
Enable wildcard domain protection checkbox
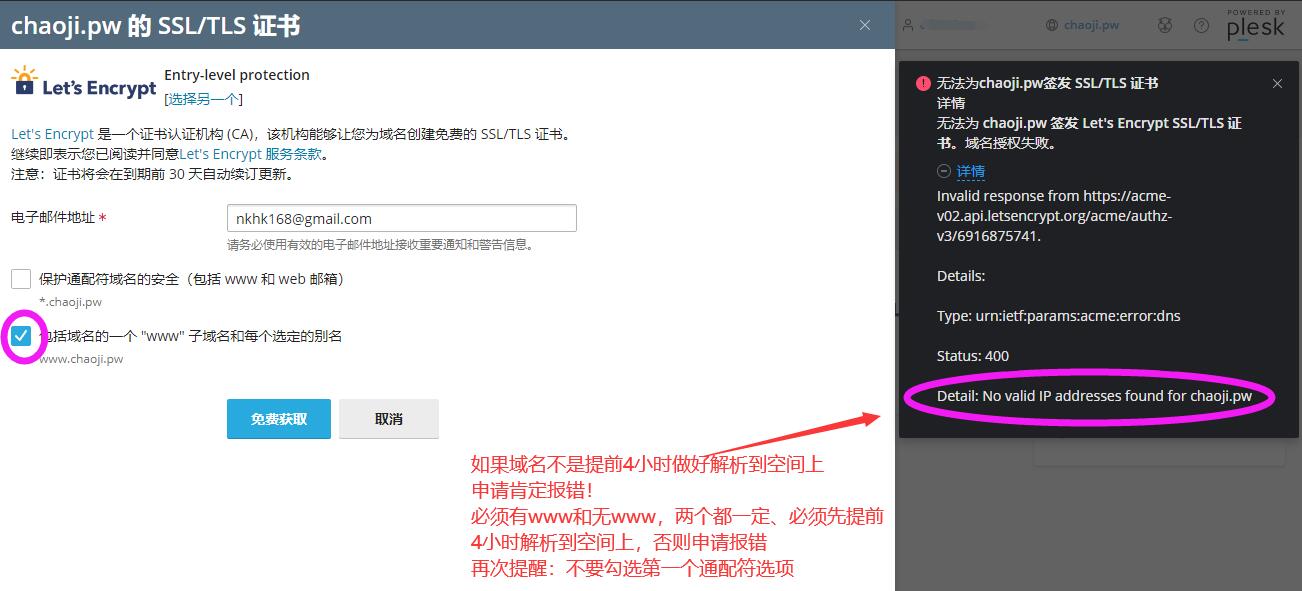coord(21,279)
